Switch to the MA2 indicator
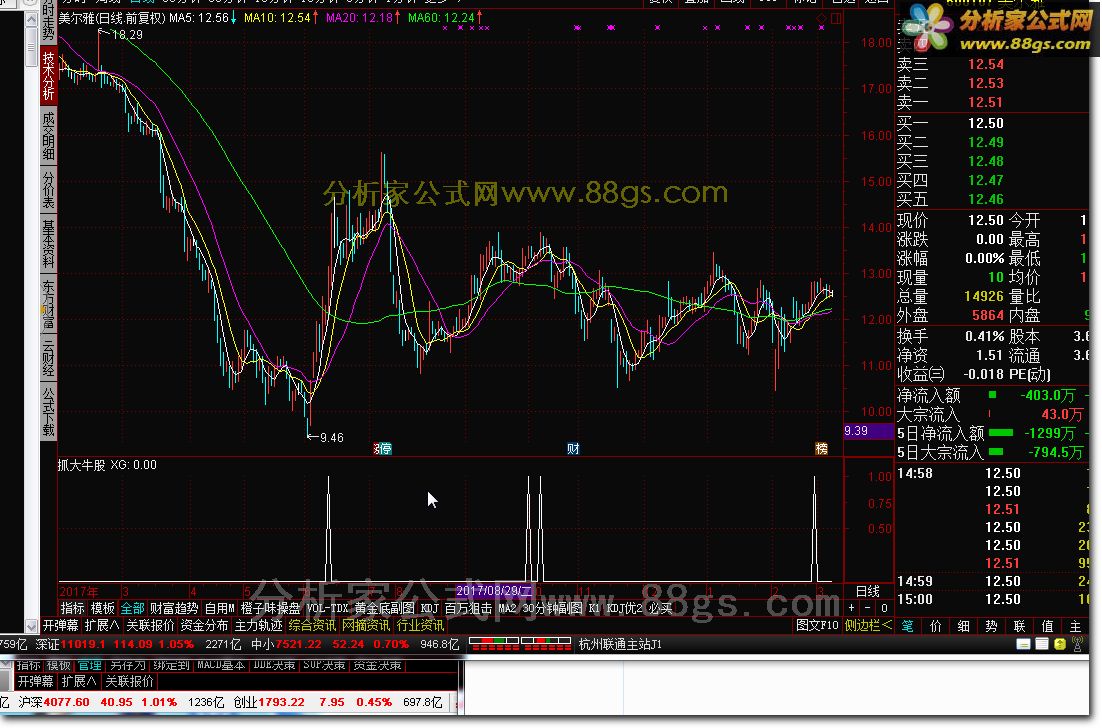The width and height of the screenshot is (1102, 728). click(x=507, y=609)
